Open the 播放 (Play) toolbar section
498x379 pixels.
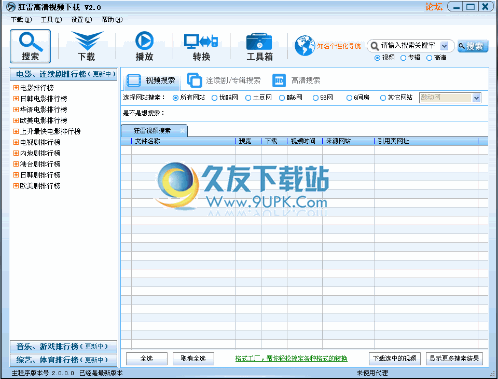(x=144, y=46)
